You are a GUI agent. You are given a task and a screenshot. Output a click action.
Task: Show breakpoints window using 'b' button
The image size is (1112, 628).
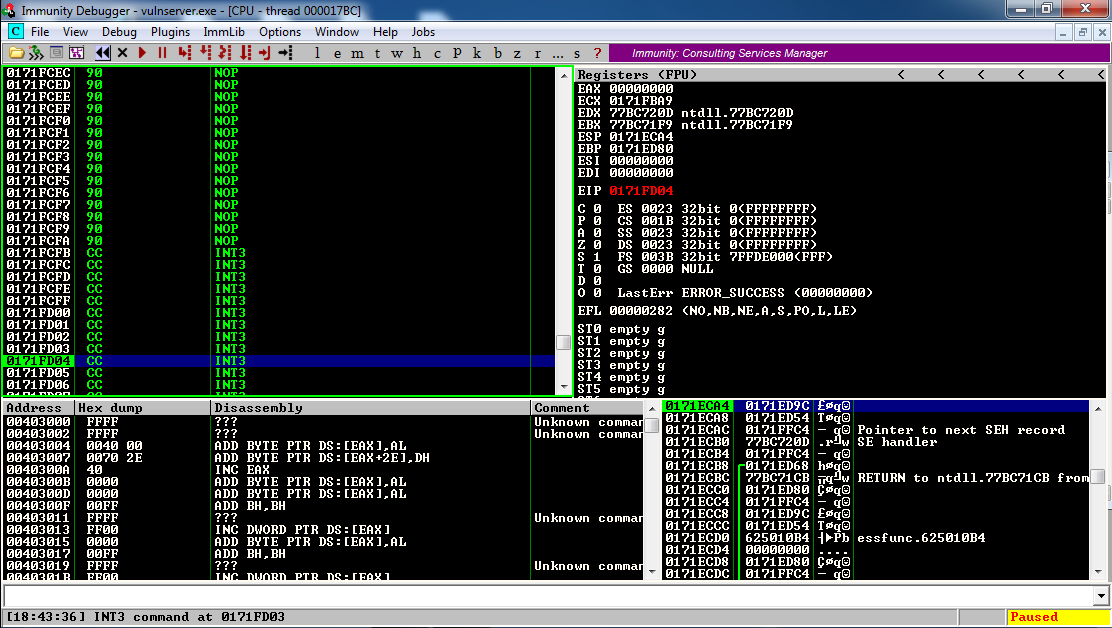tap(497, 53)
